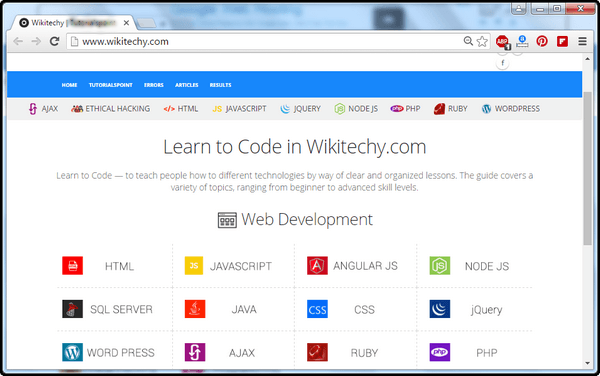The height and width of the screenshot is (376, 600).
Task: Go to WORDPRESS in the gray category bar
Action: [x=510, y=109]
